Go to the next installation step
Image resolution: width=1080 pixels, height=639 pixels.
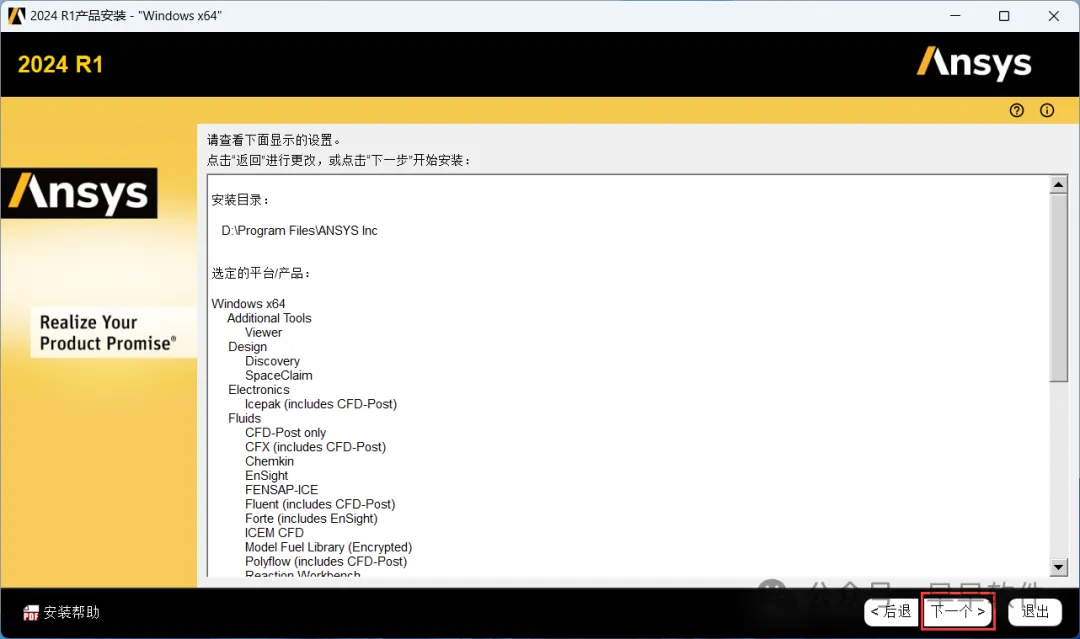click(958, 611)
